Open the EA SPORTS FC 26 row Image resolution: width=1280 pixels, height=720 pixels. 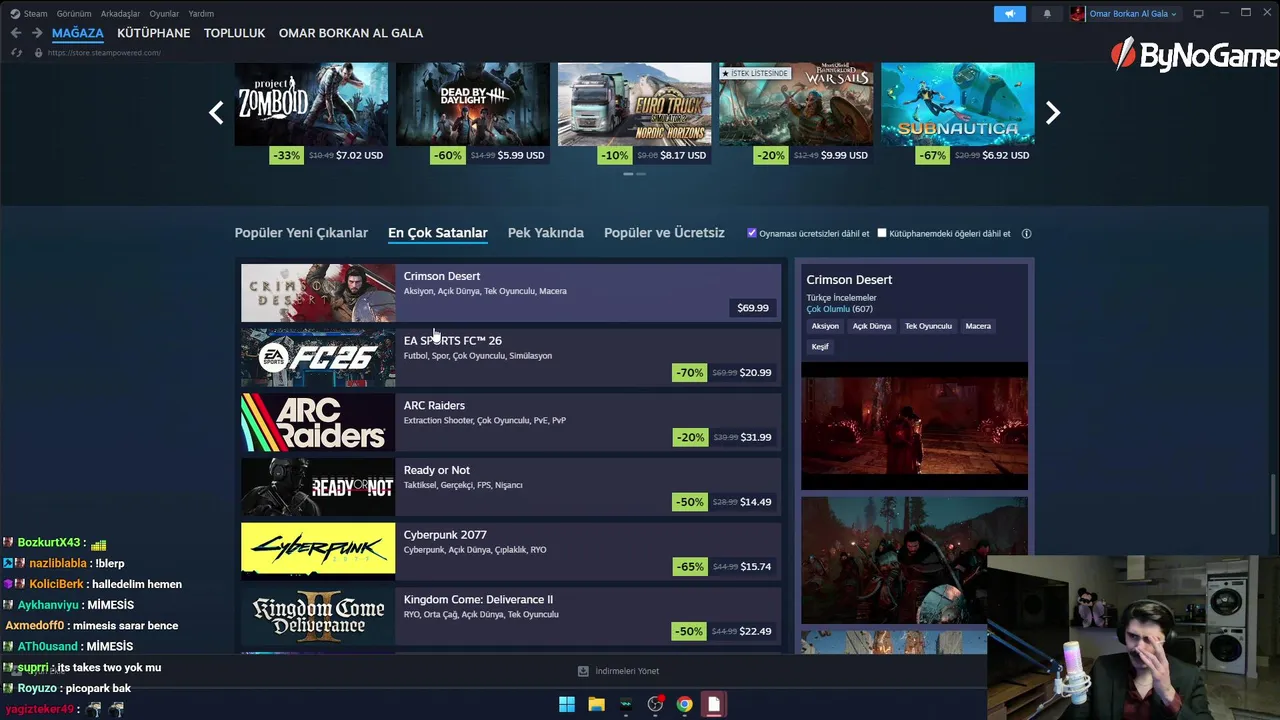click(x=511, y=358)
